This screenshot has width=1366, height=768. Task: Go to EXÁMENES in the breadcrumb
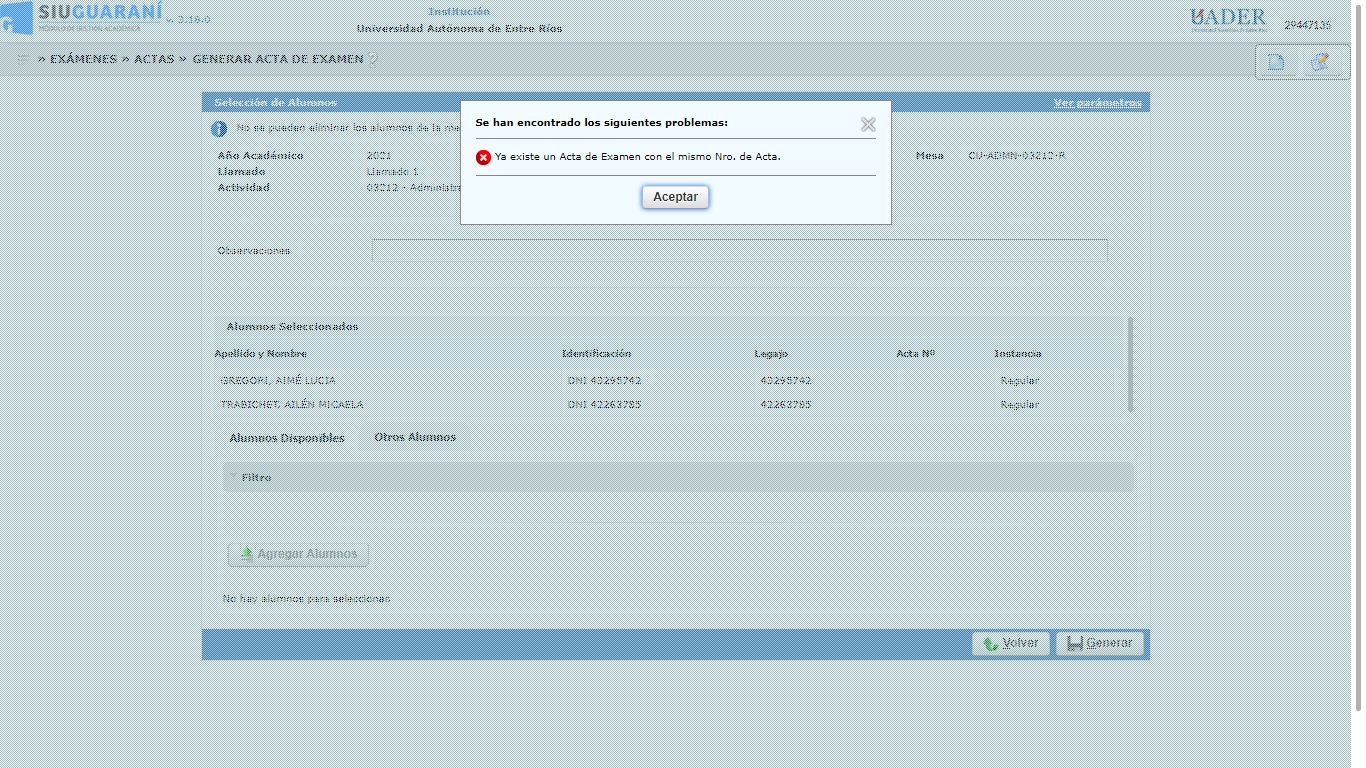point(83,59)
